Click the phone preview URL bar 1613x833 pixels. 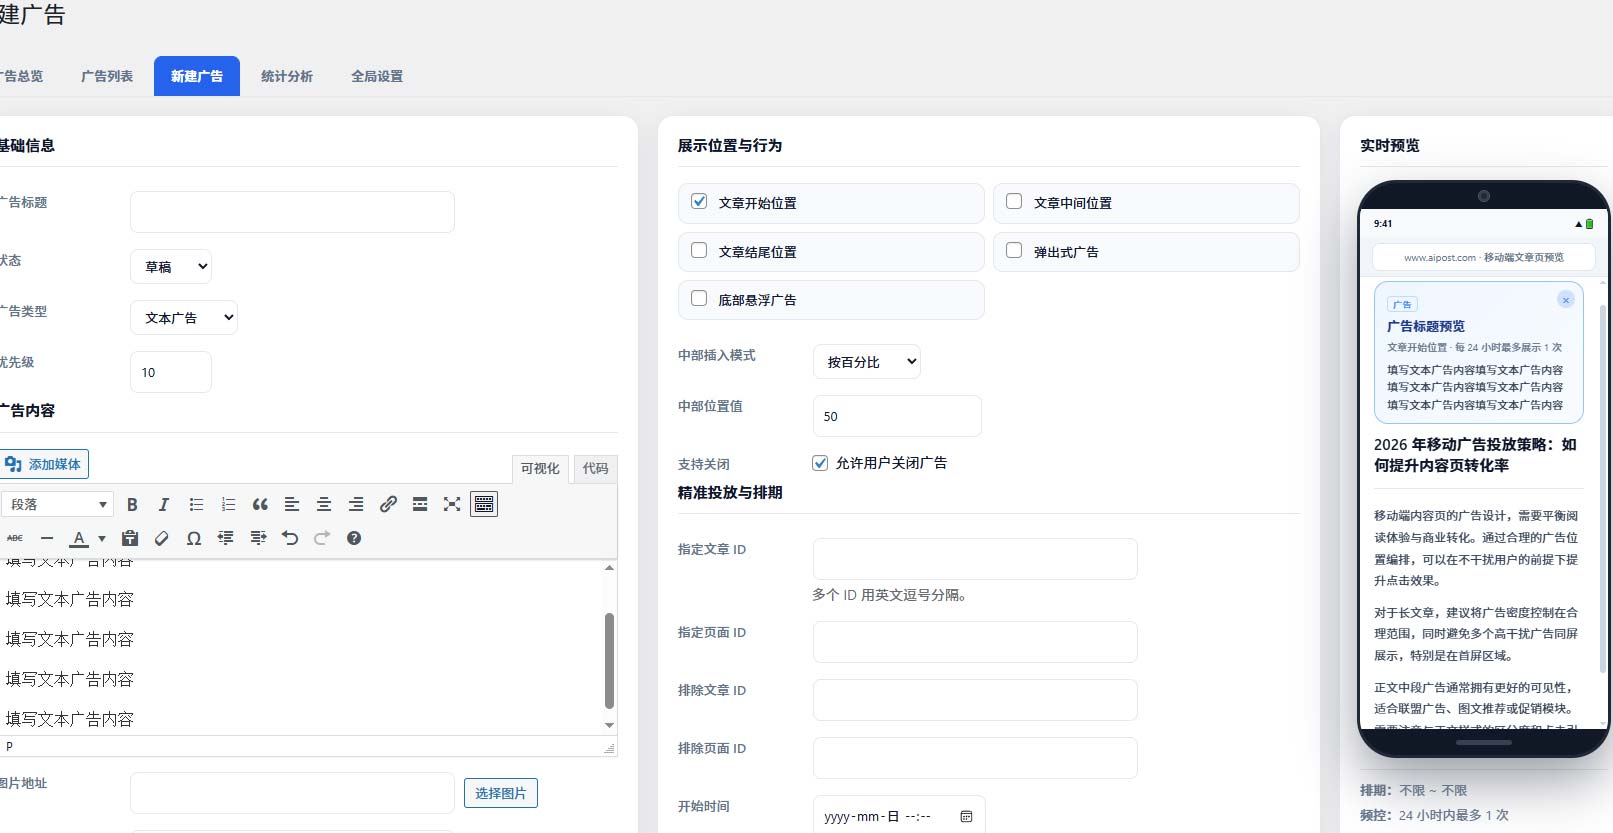(x=1483, y=257)
